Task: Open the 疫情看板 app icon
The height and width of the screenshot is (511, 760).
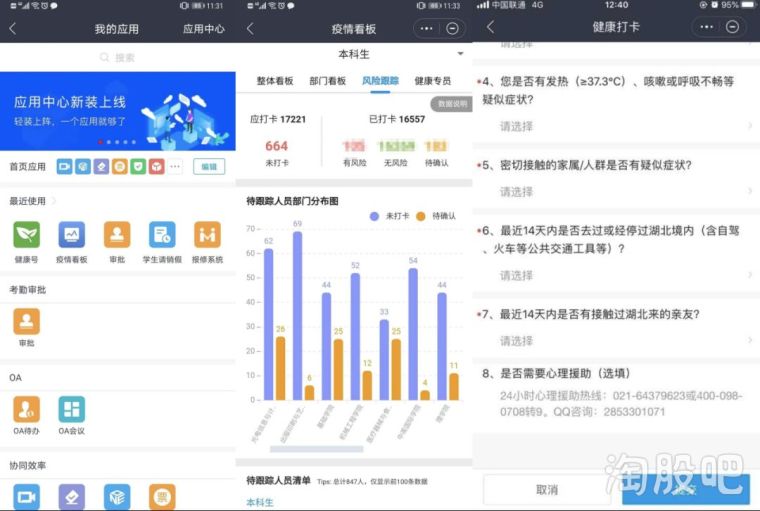Action: (72, 235)
